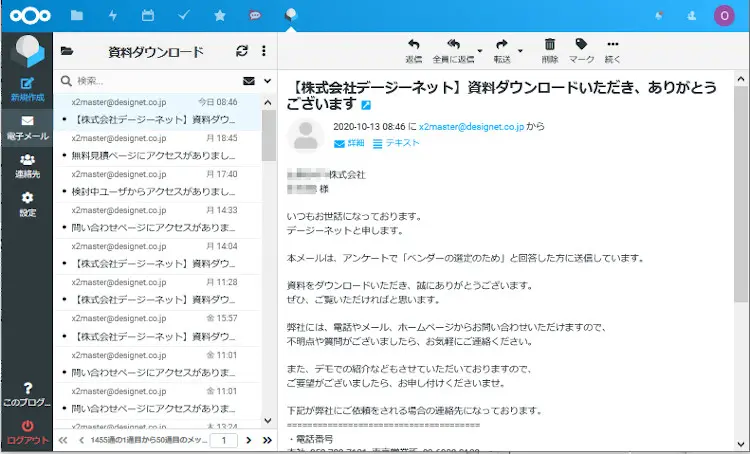Refresh the mail list
The image size is (750, 454).
click(x=242, y=51)
